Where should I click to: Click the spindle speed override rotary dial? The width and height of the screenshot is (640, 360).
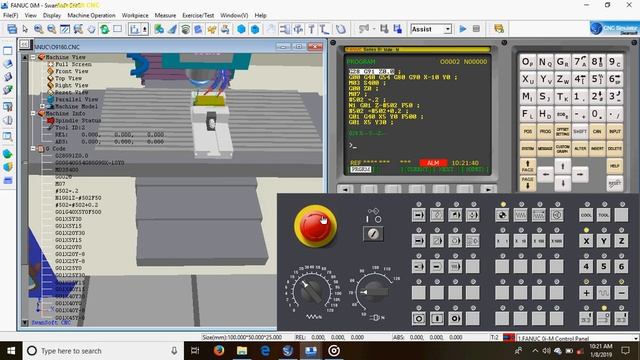coord(374,291)
